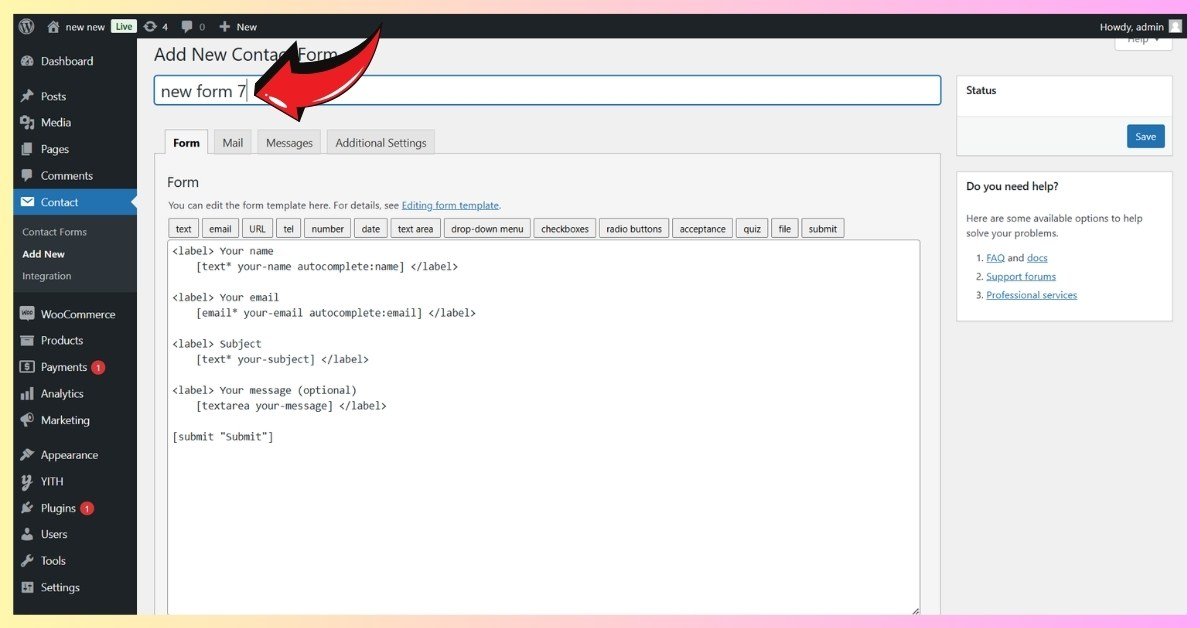The image size is (1200, 628).
Task: Click the Appearance brush icon
Action: [x=27, y=455]
